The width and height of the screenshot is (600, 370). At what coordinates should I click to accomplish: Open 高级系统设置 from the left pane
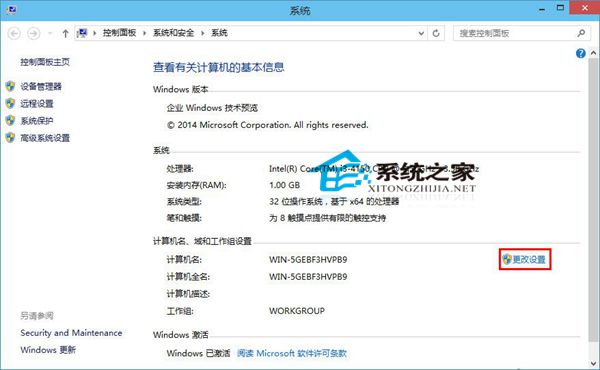point(45,138)
